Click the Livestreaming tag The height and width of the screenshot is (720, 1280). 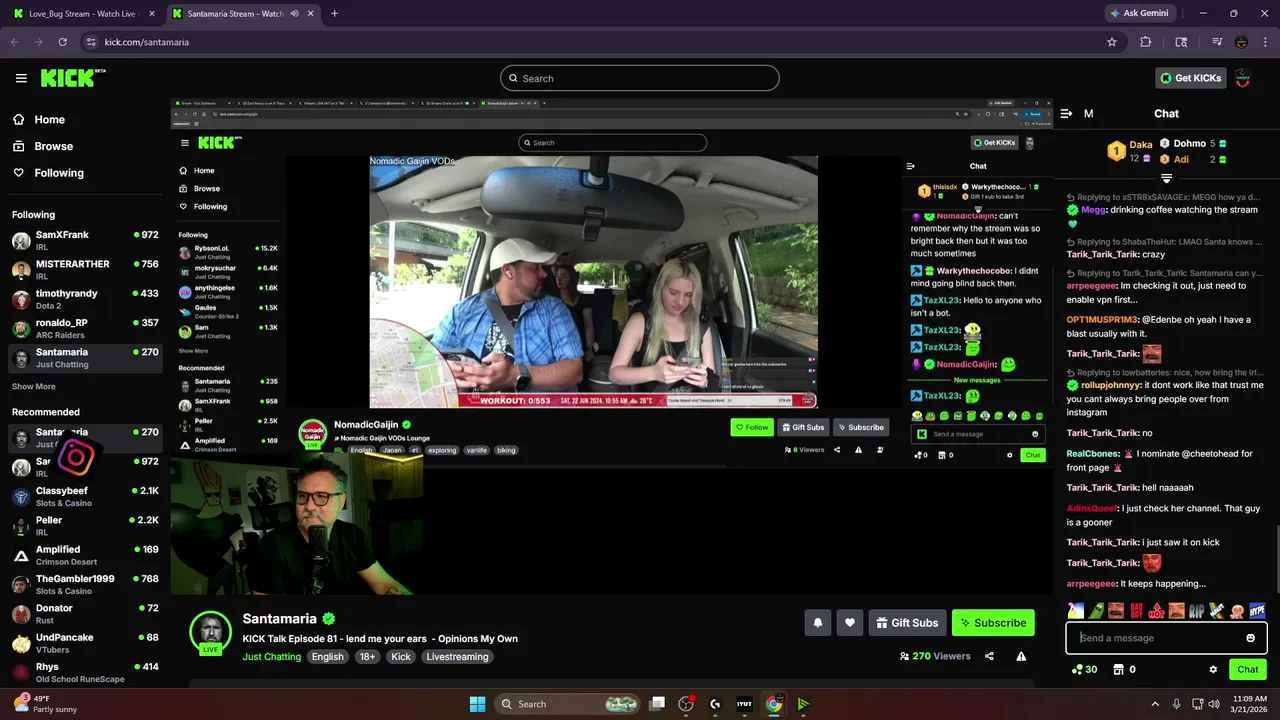[x=457, y=657]
